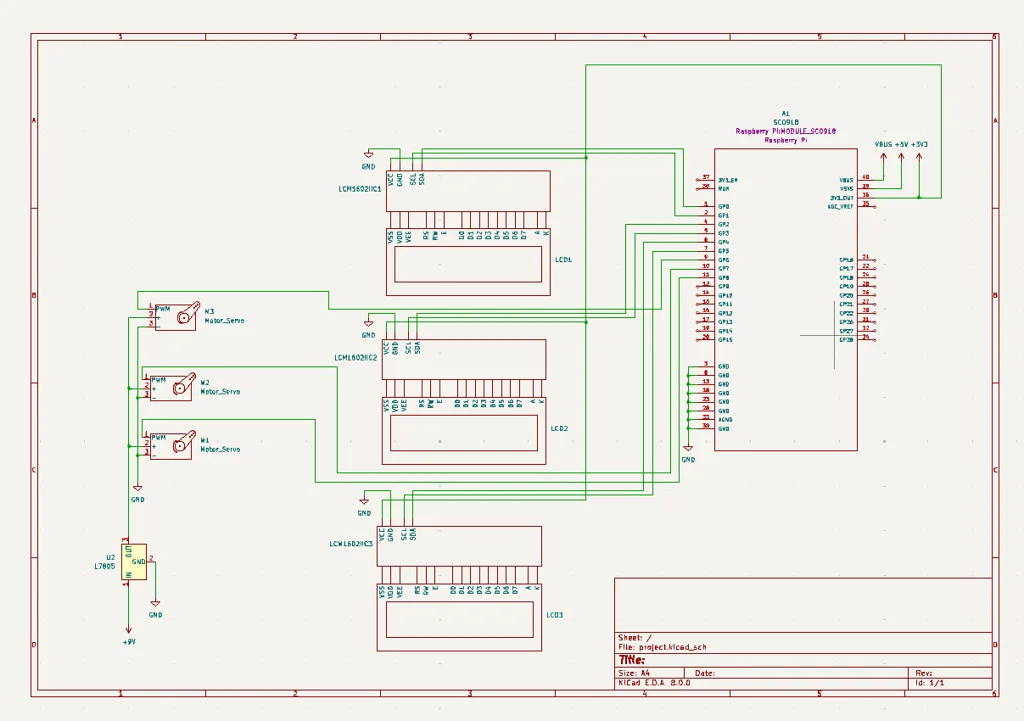Image resolution: width=1024 pixels, height=721 pixels.
Task: Click the GP1 pin label
Action: click(x=724, y=215)
